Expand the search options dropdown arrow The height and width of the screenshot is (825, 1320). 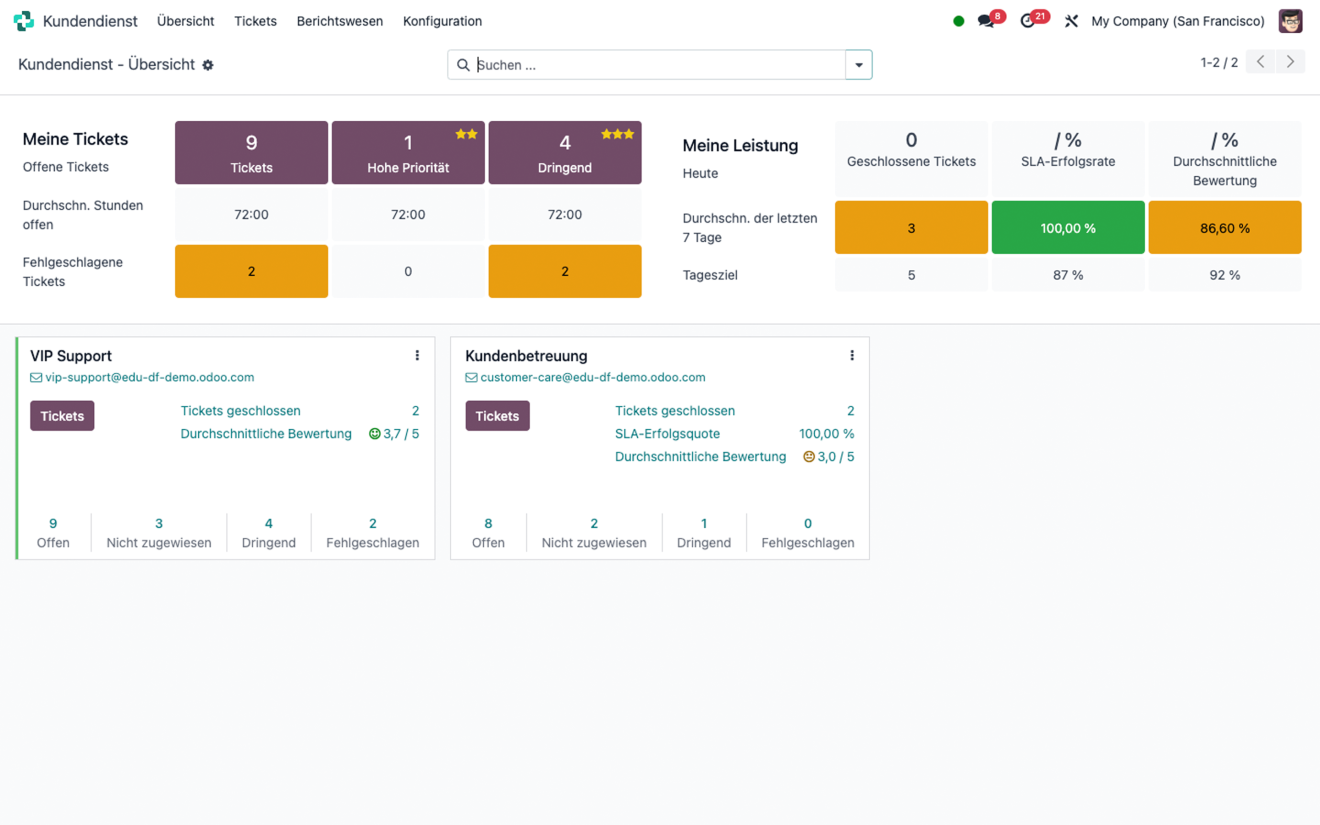tap(859, 65)
